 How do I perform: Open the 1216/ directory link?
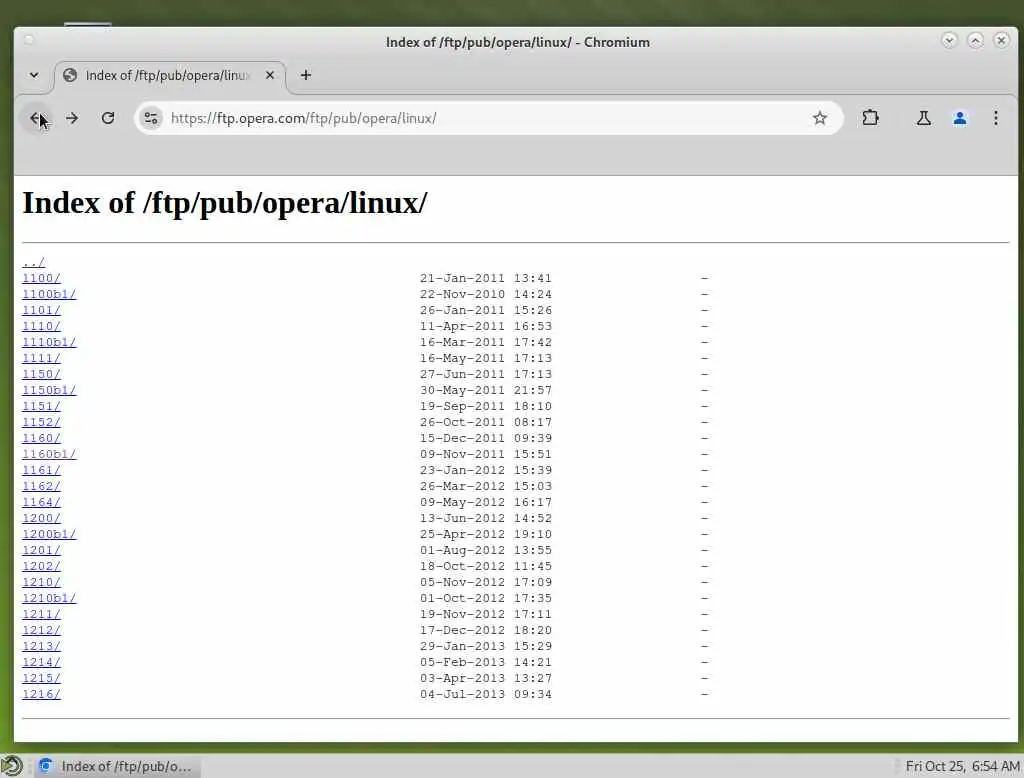[x=41, y=694]
